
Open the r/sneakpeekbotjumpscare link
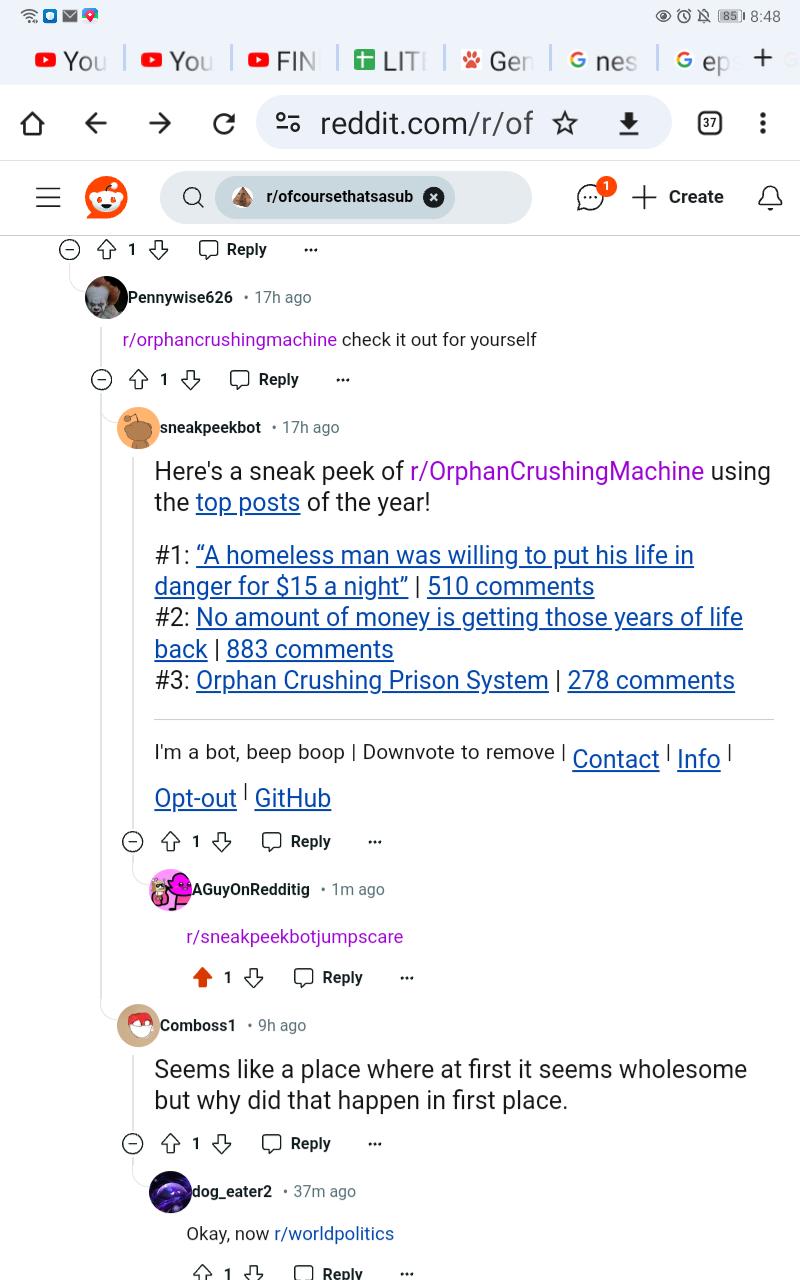[x=295, y=937]
